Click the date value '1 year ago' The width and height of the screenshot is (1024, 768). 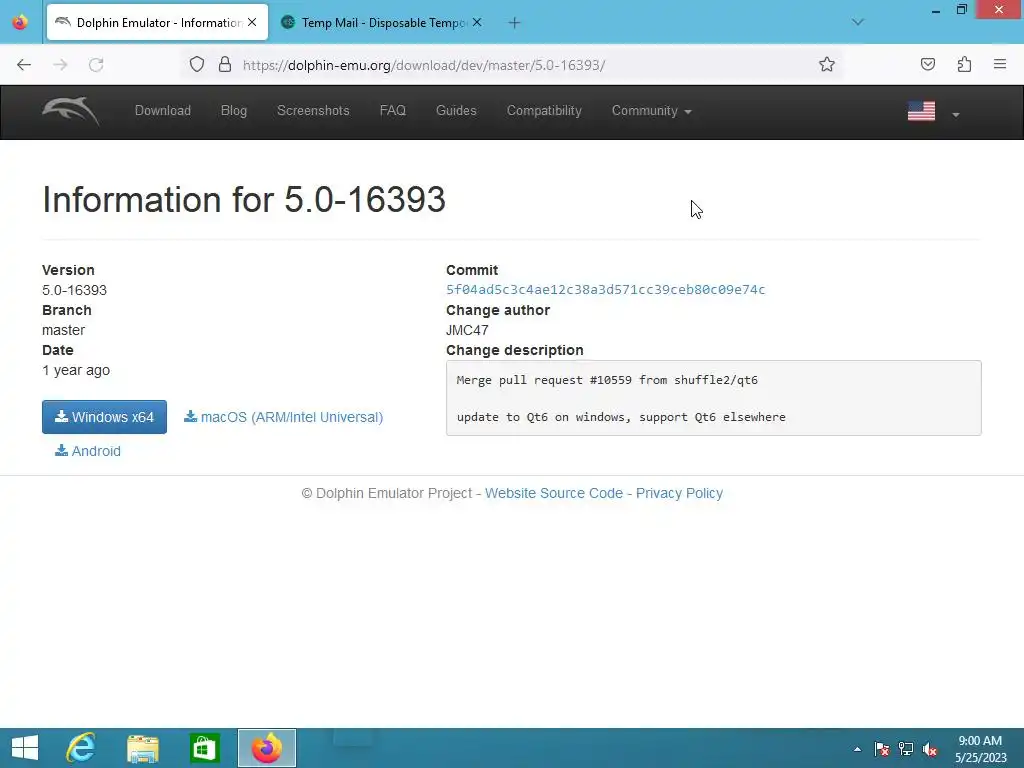click(x=76, y=370)
